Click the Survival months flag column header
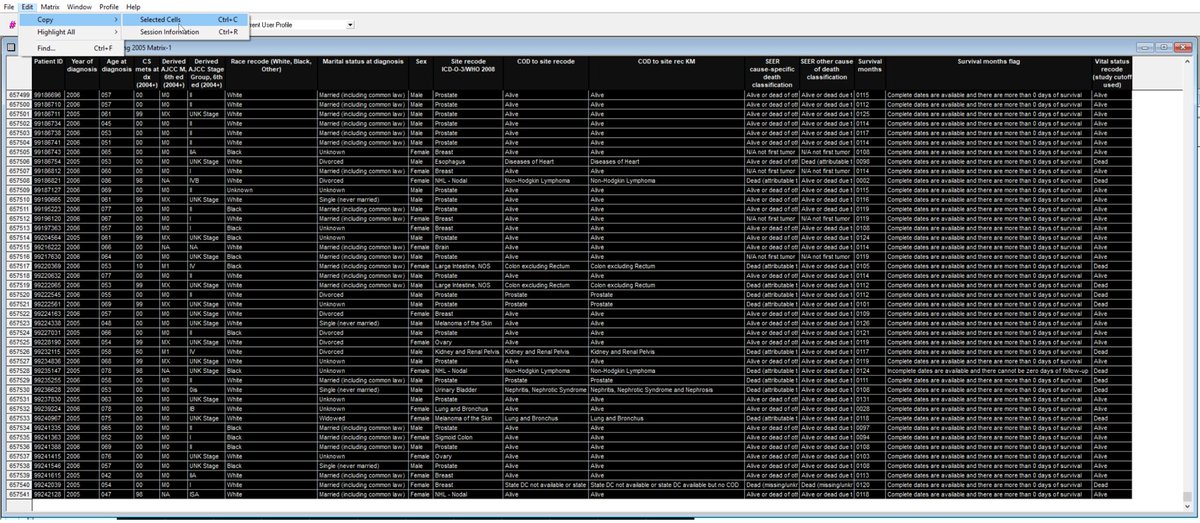 988,74
